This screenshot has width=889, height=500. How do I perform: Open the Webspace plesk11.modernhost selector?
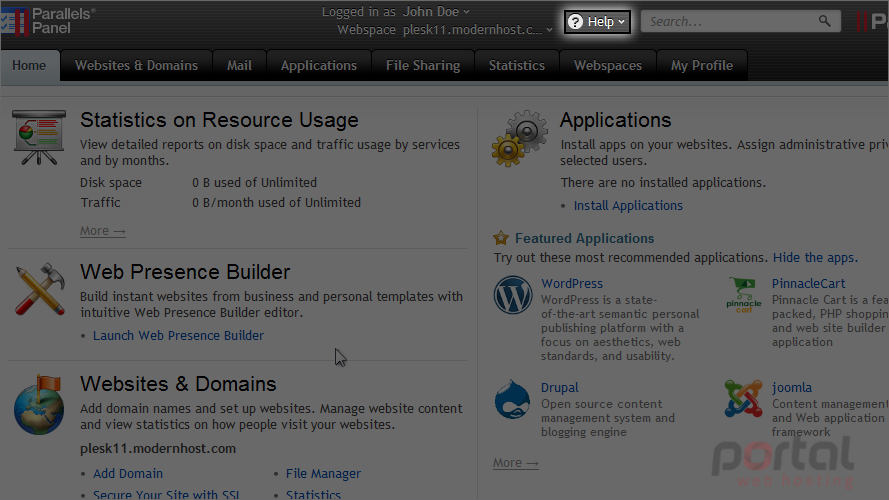point(477,29)
